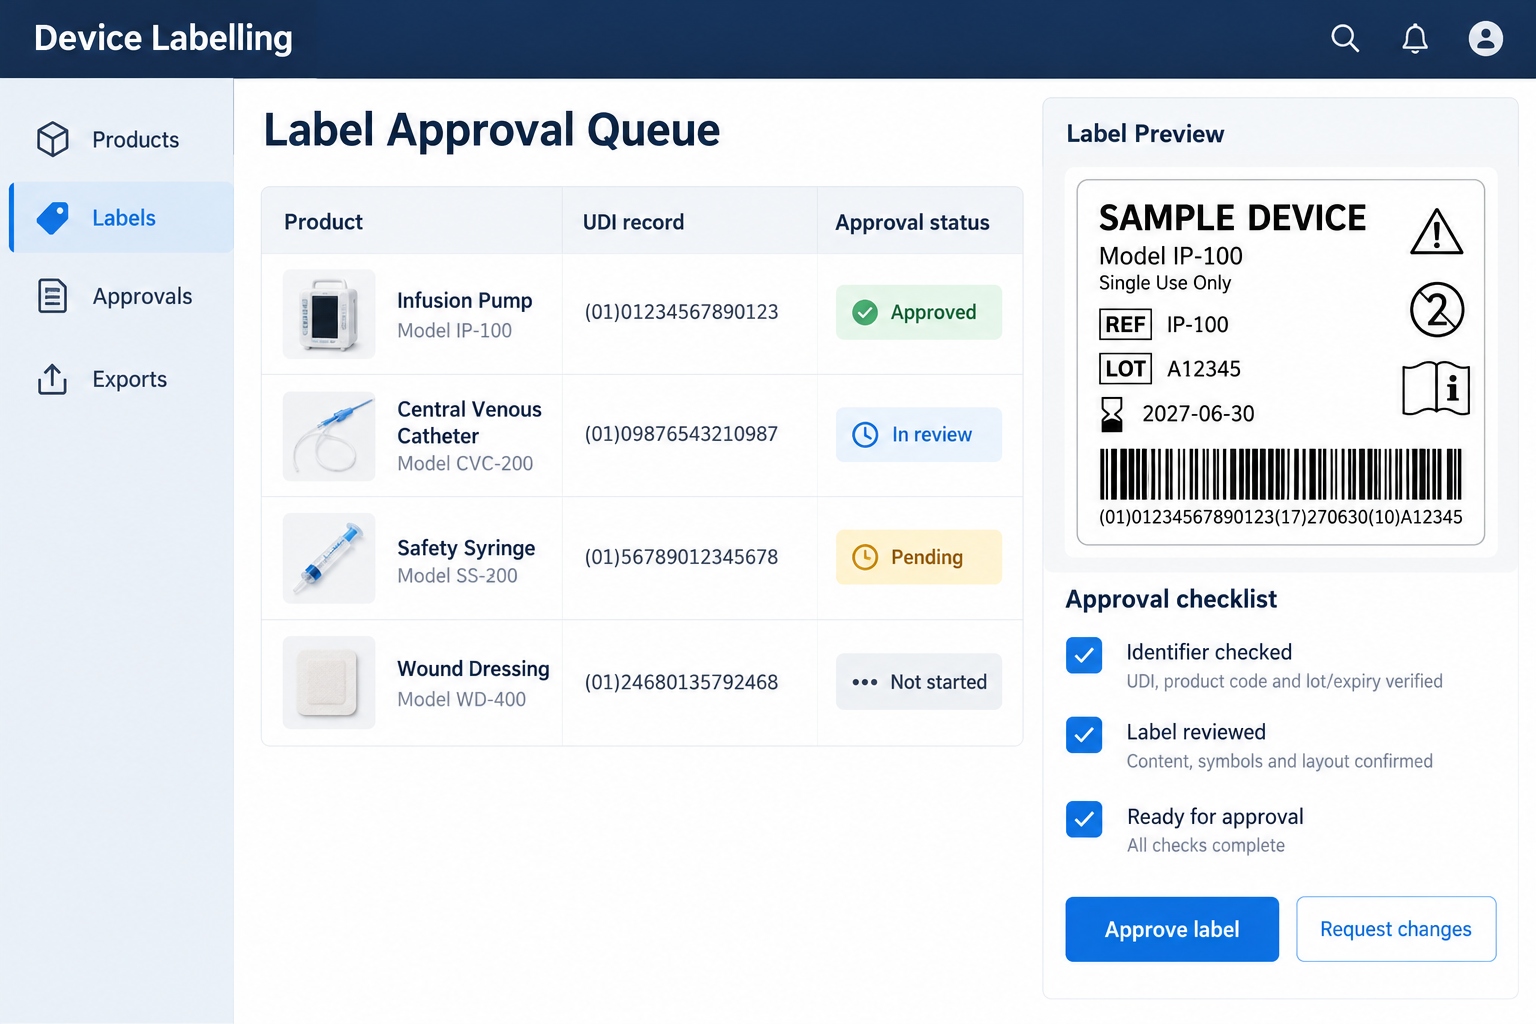Click the consult instructions booklet symbol

[x=1436, y=388]
